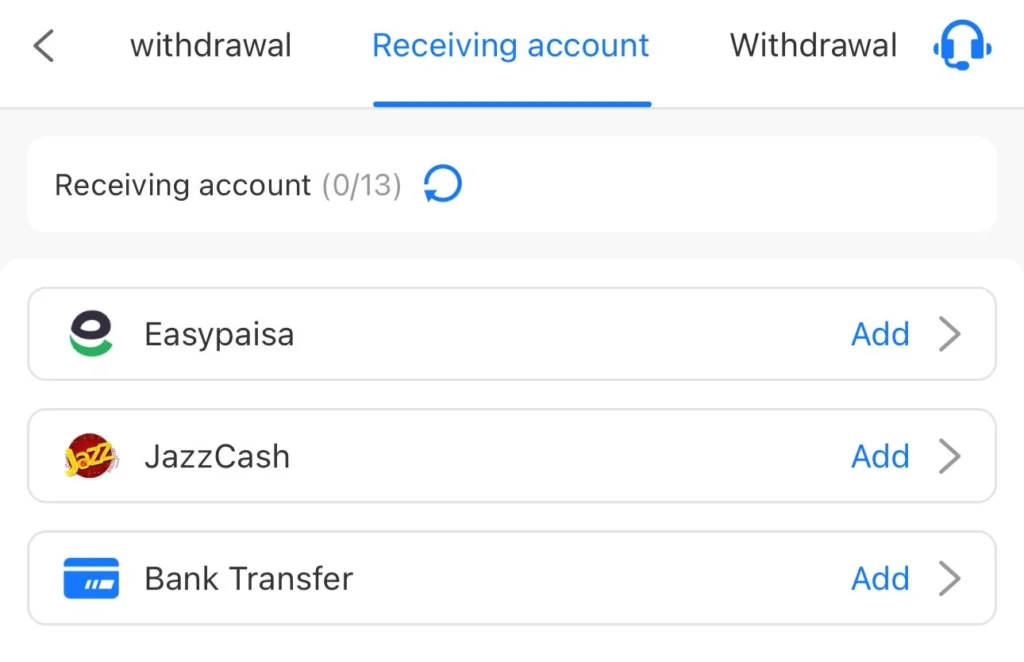Select the Easypaisa logo icon
Viewport: 1024px width, 662px height.
point(91,333)
